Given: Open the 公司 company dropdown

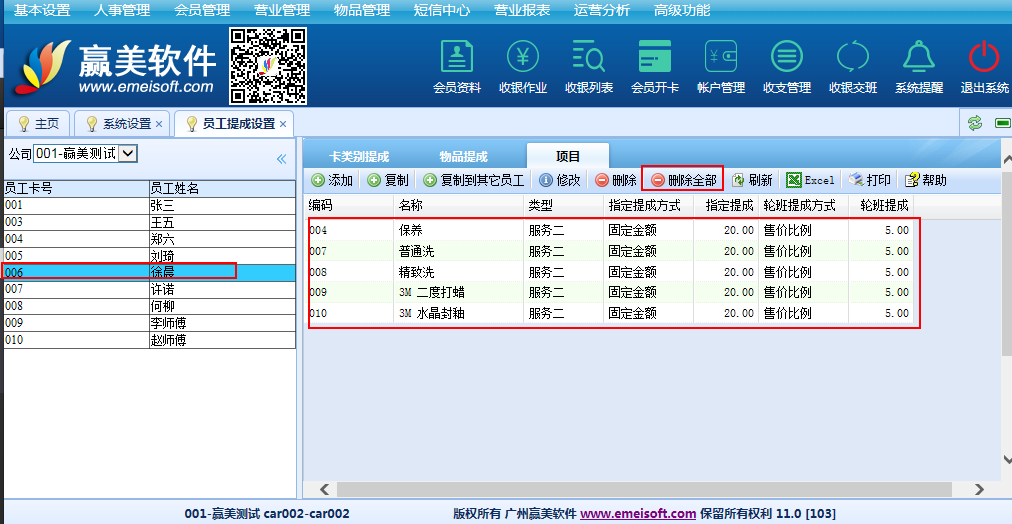Looking at the screenshot, I should click(x=128, y=153).
